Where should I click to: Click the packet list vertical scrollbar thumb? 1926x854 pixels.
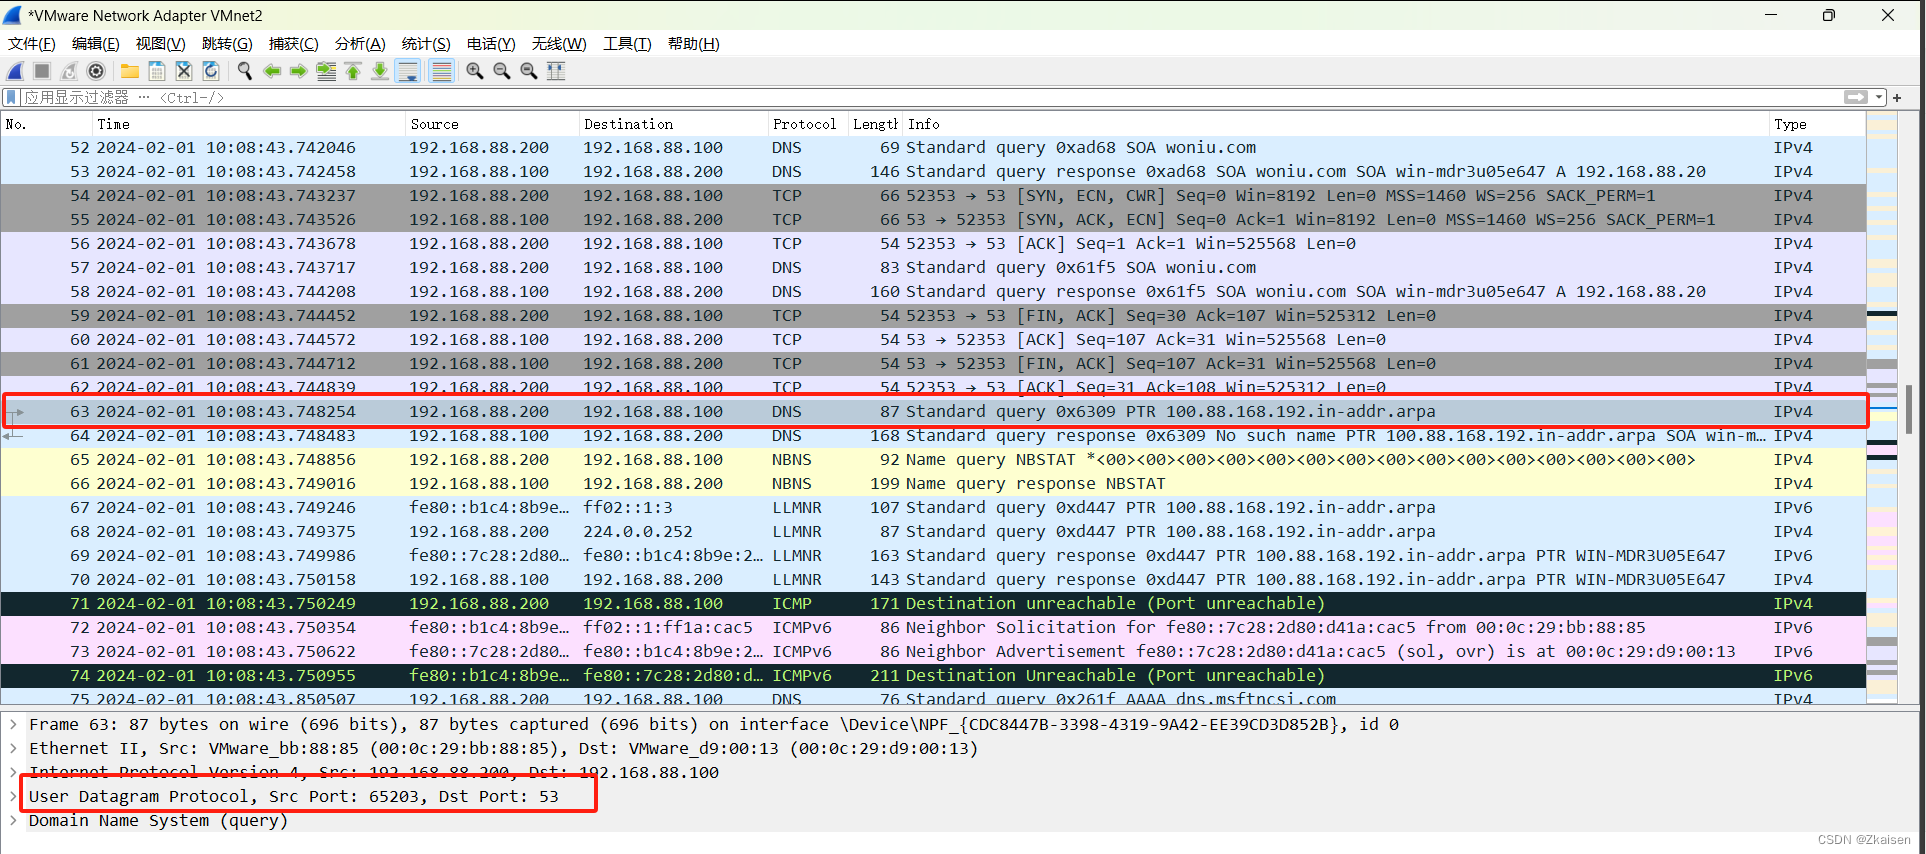[1910, 408]
